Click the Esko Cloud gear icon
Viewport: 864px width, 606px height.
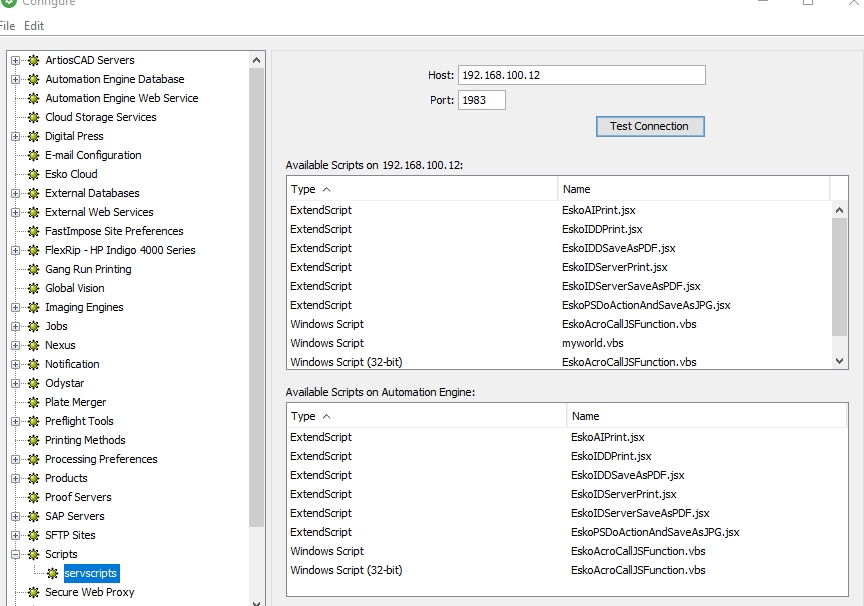(x=34, y=174)
